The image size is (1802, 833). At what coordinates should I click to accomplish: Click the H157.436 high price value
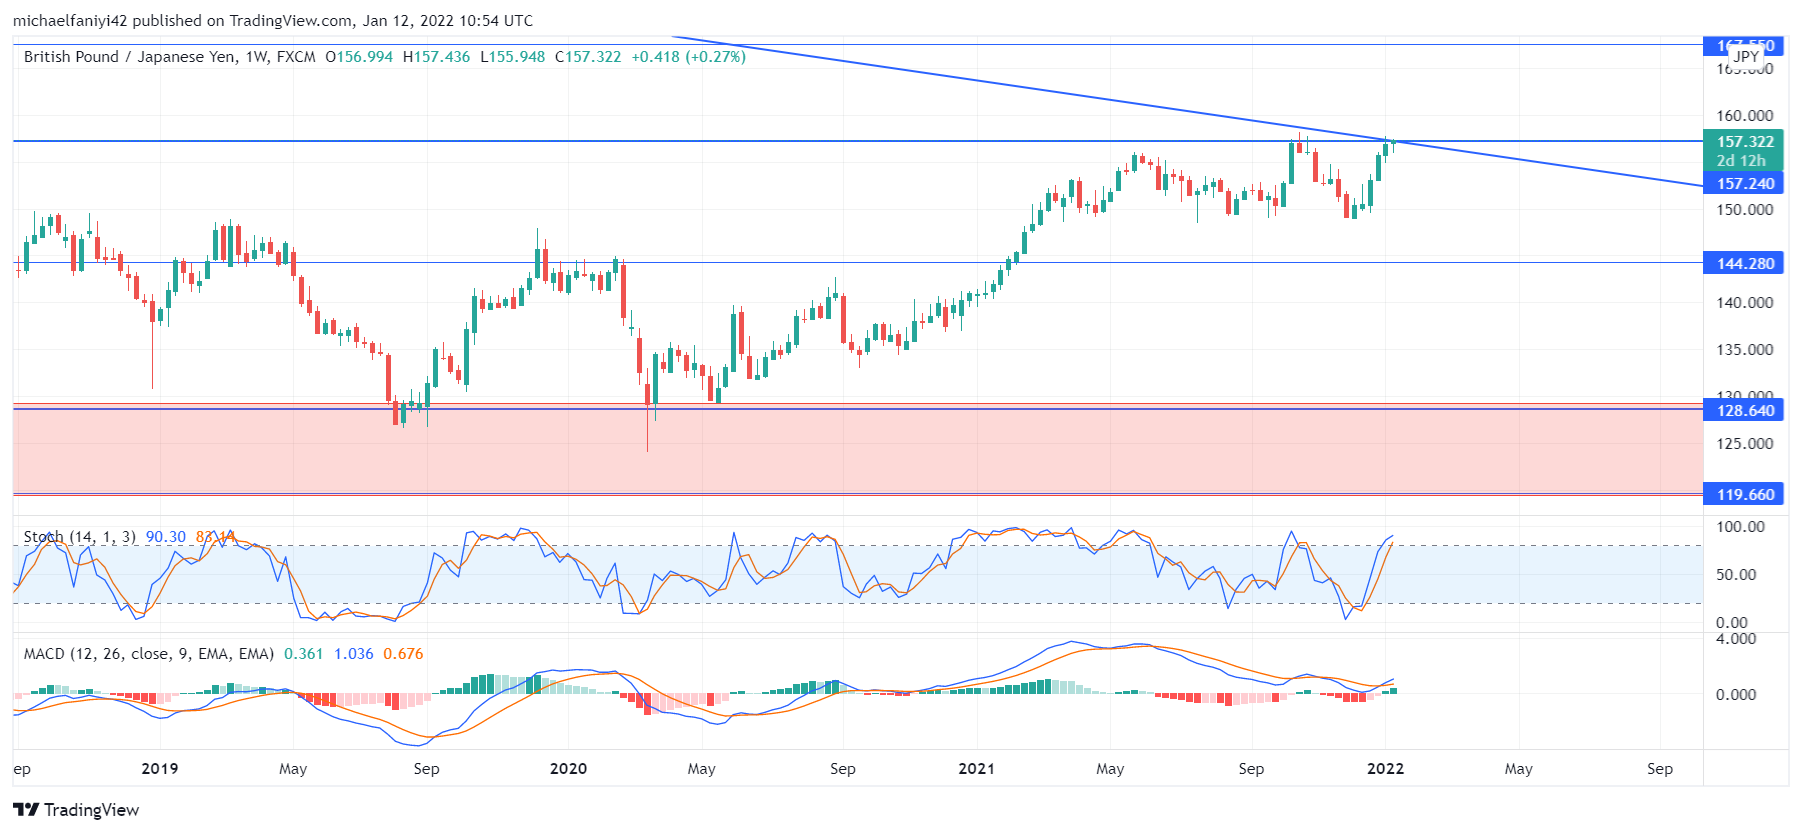(436, 57)
